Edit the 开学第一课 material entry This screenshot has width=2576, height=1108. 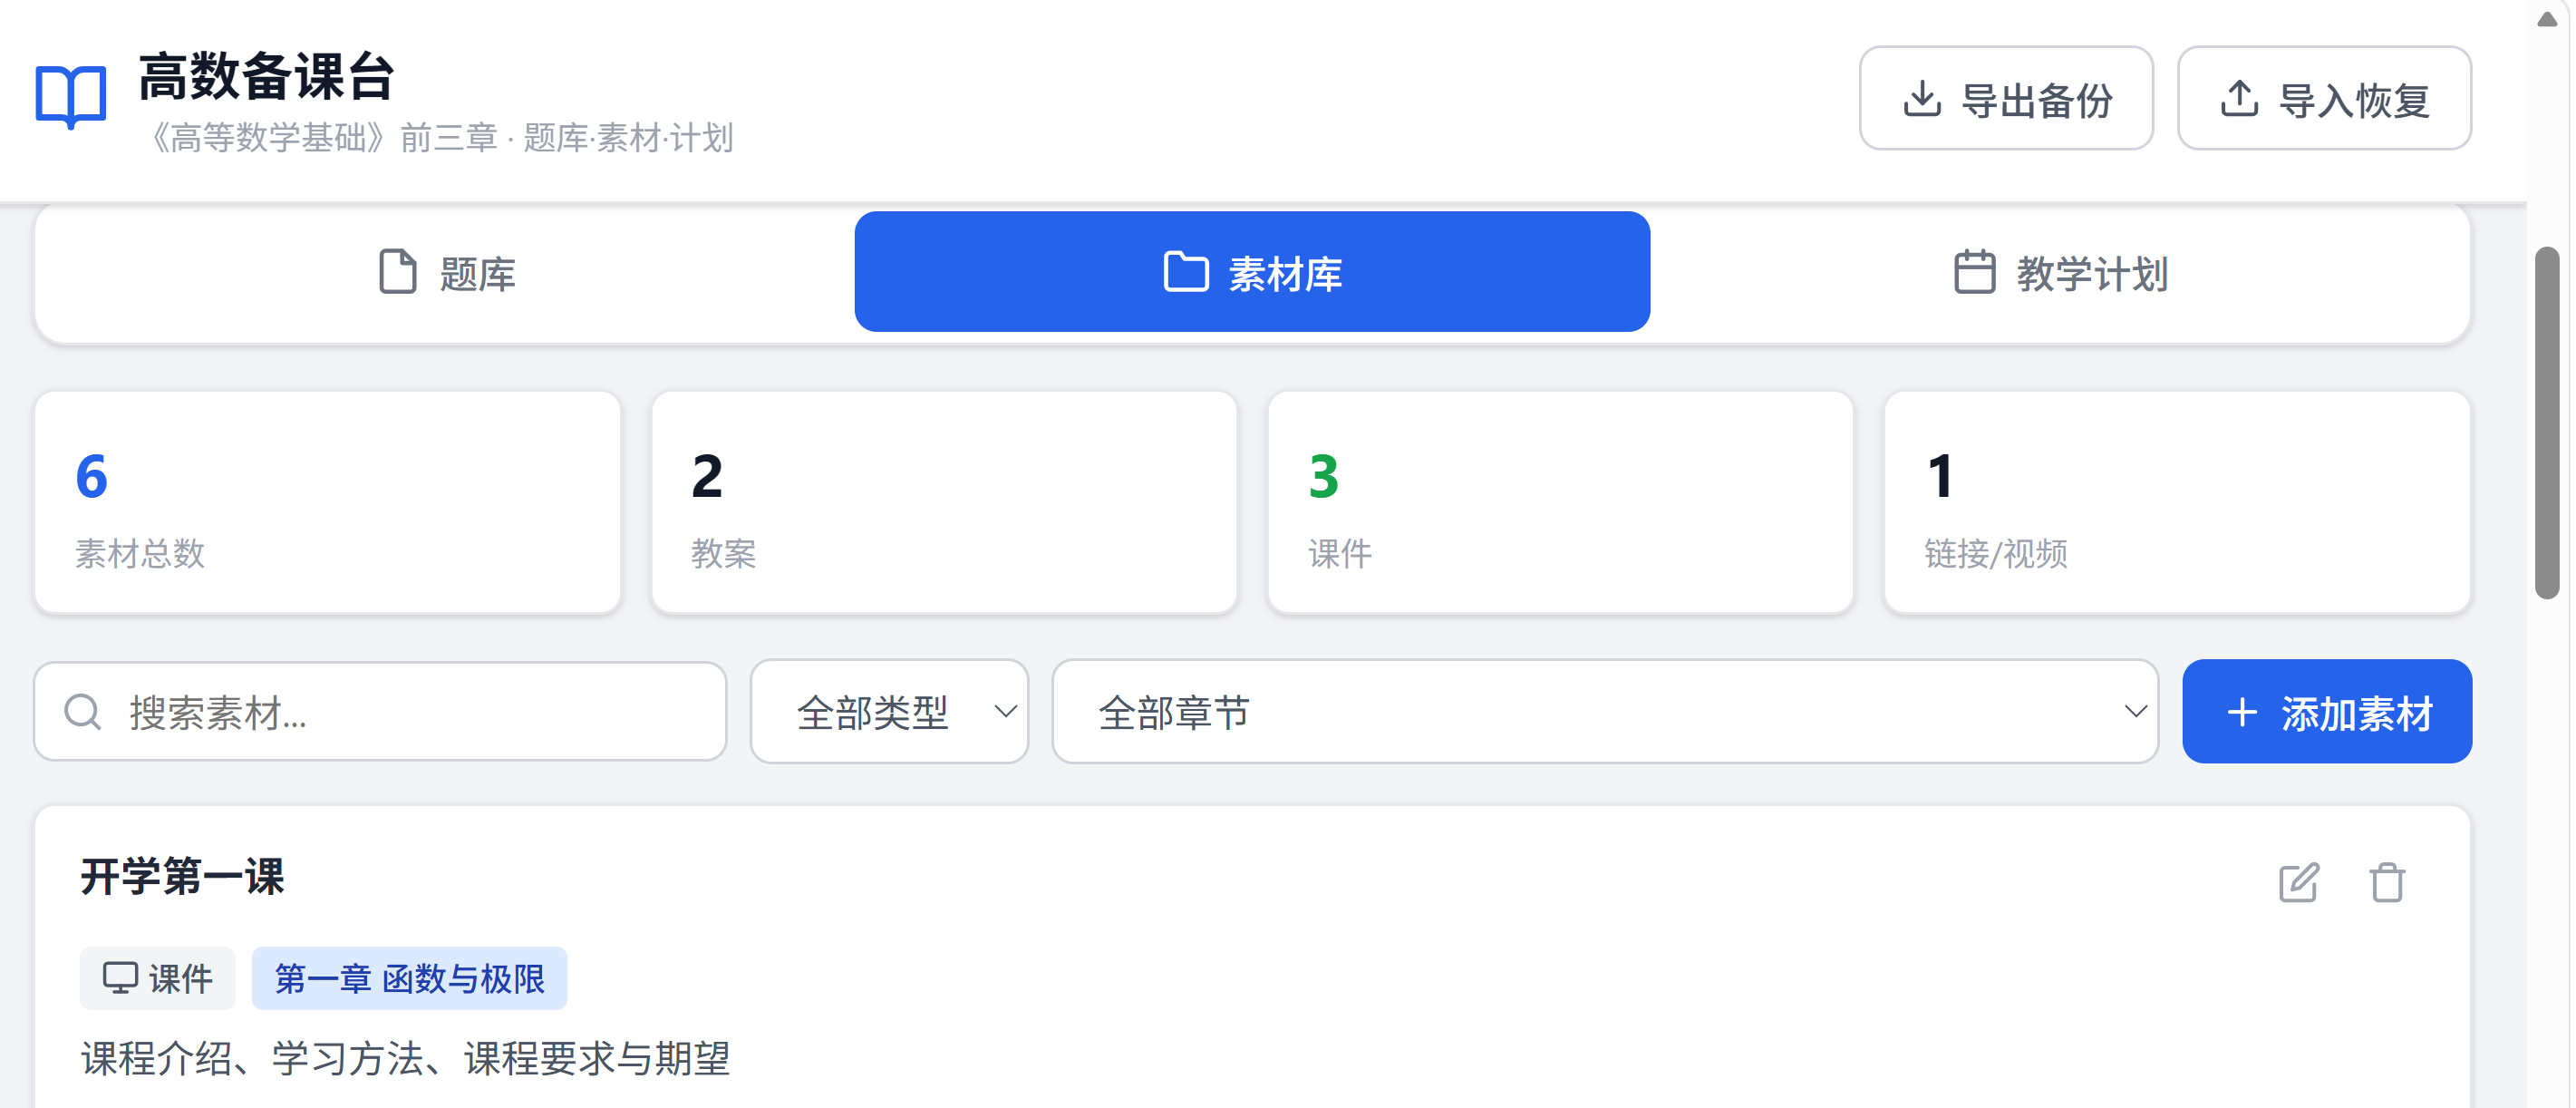pos(2298,882)
